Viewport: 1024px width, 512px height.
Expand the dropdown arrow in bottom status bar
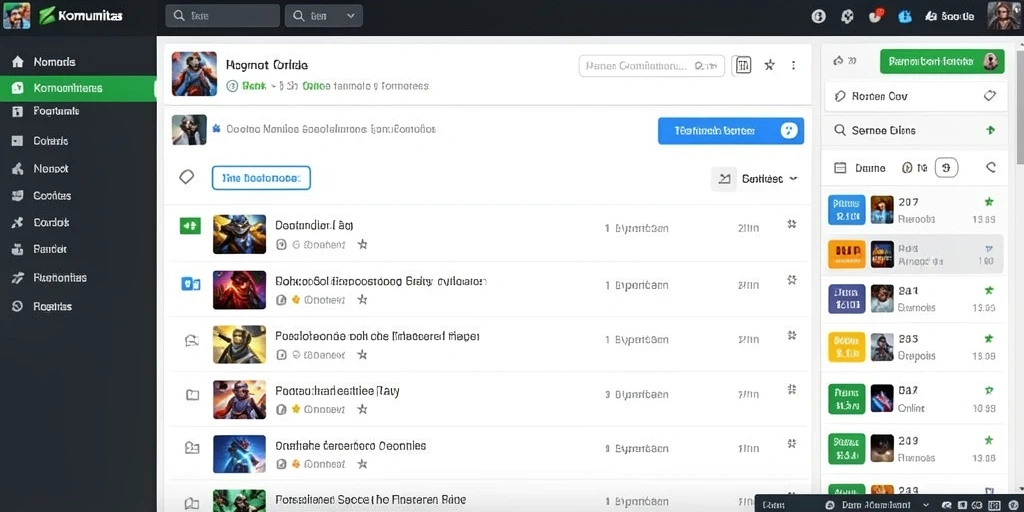[925, 505]
